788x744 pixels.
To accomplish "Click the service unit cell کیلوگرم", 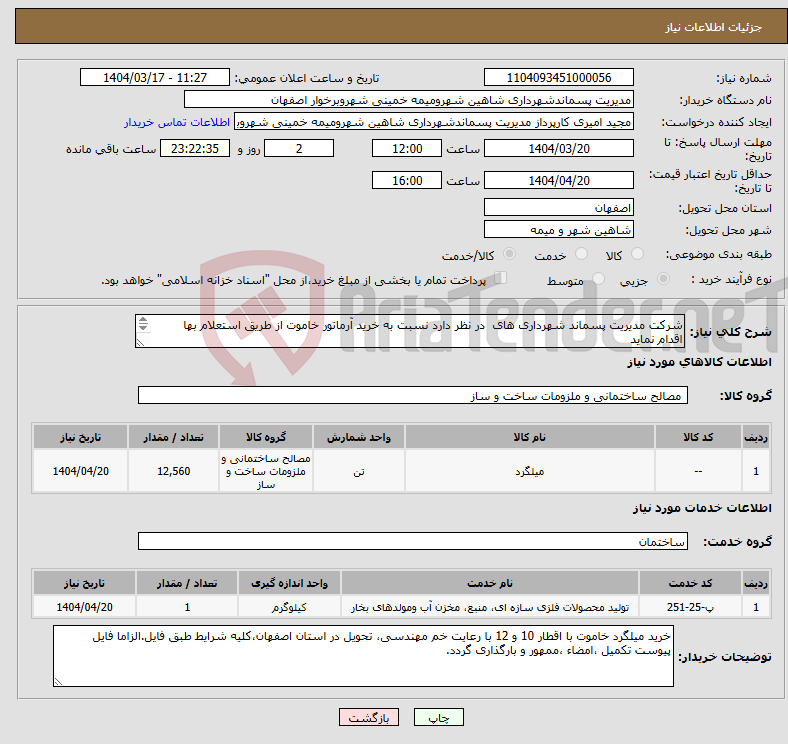I will click(x=289, y=607).
